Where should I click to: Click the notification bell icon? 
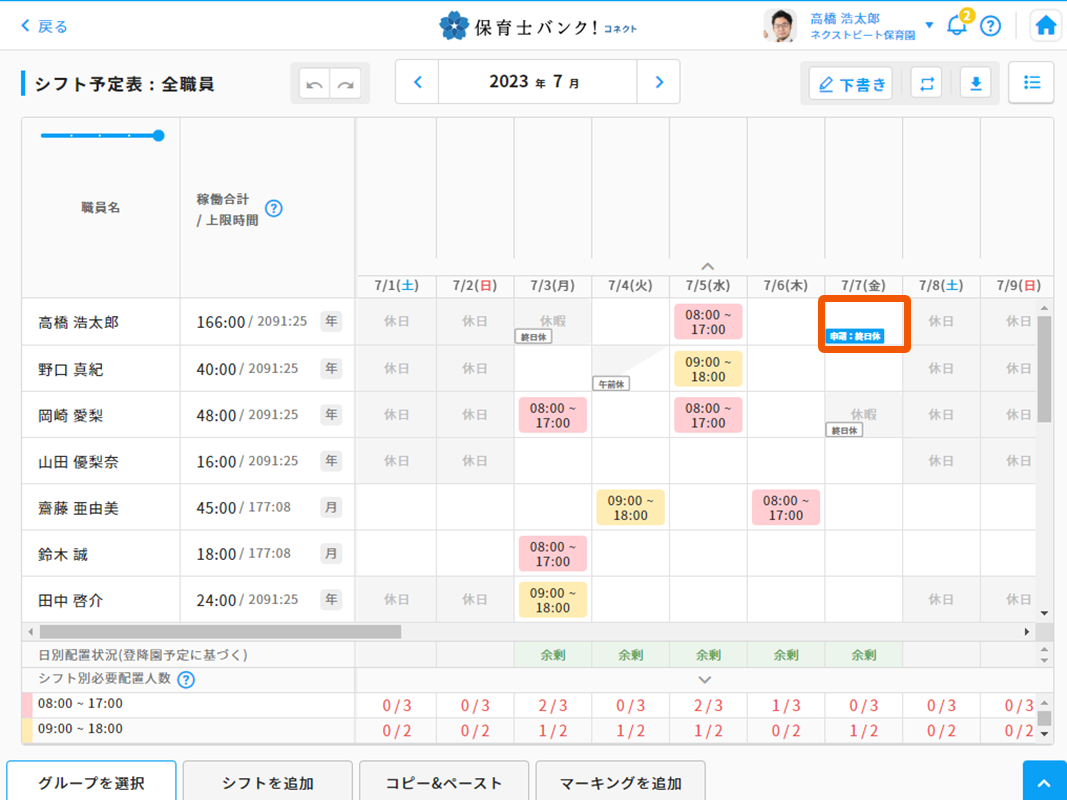[956, 24]
